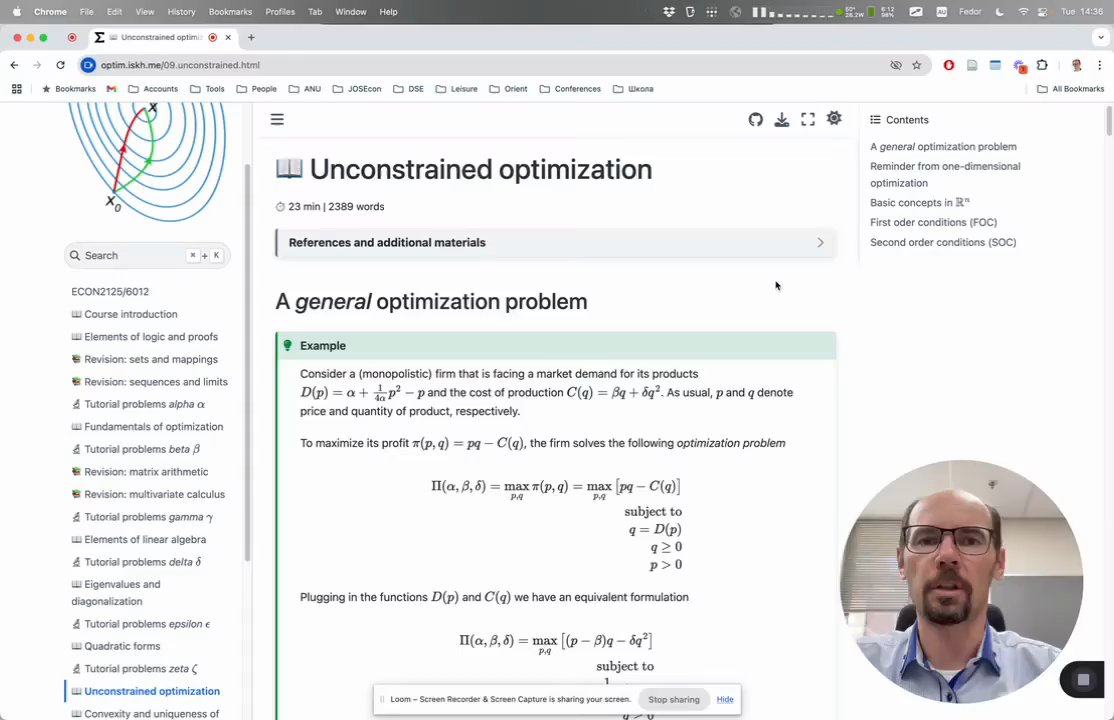Open the Profiles menu

coord(280,11)
